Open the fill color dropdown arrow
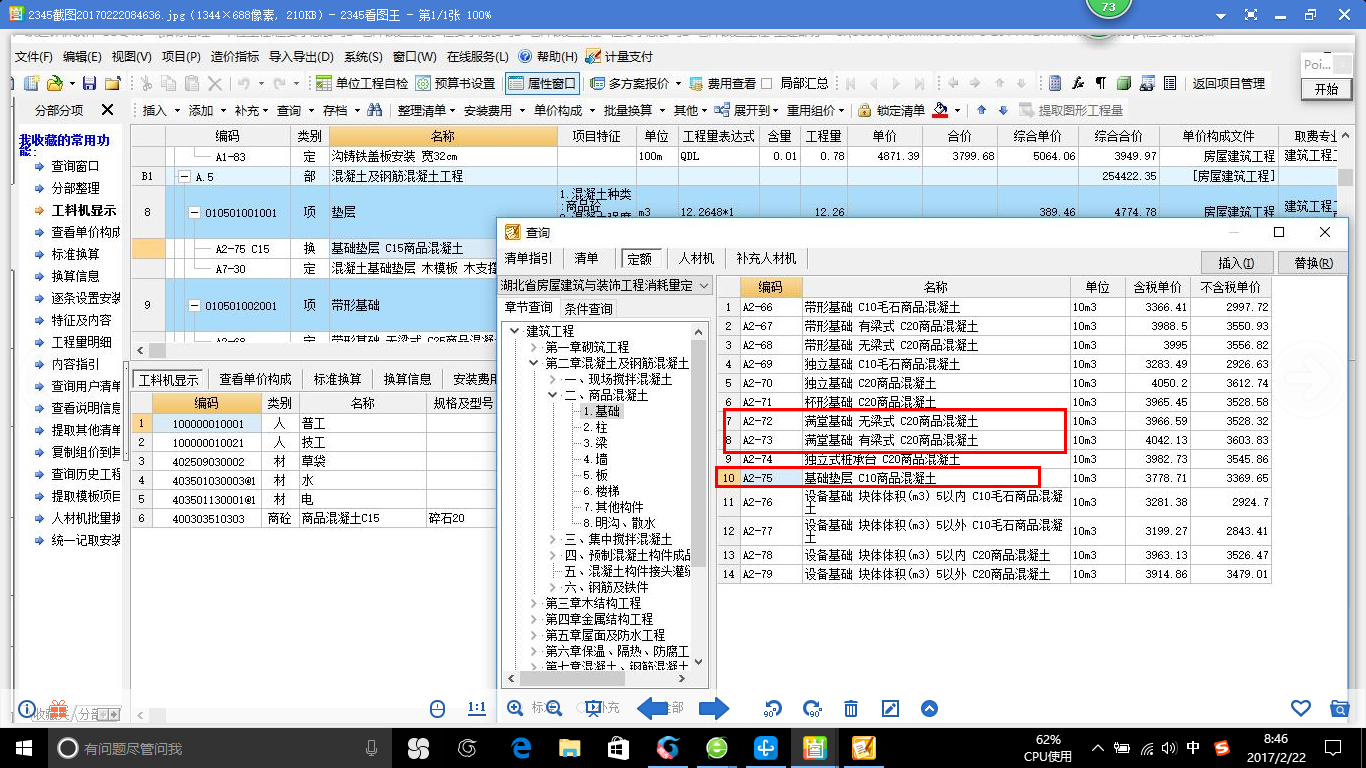The width and height of the screenshot is (1366, 768). coord(957,111)
